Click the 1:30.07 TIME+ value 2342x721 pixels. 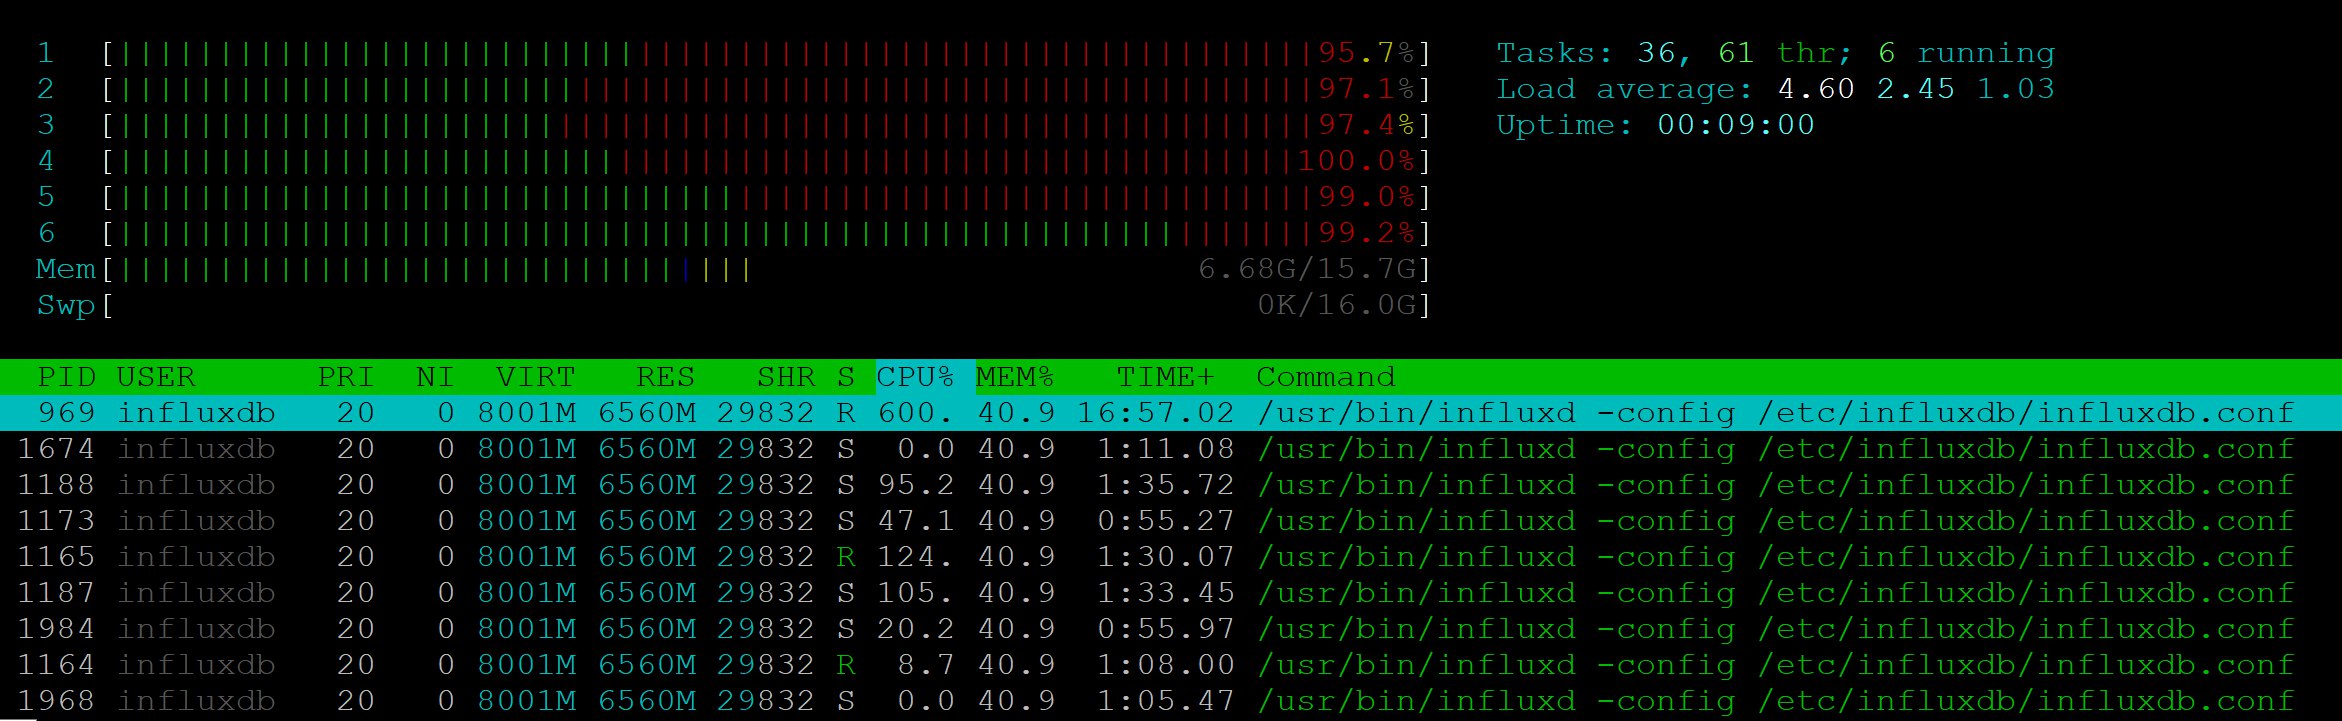(x=1165, y=557)
